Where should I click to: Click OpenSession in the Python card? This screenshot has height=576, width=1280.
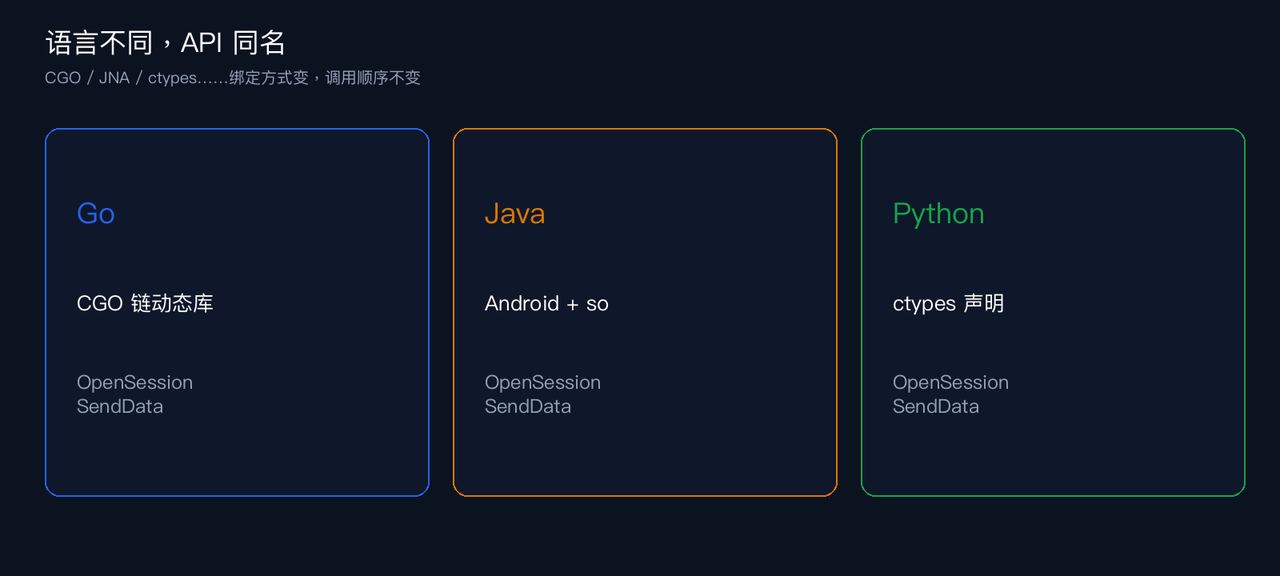click(951, 383)
